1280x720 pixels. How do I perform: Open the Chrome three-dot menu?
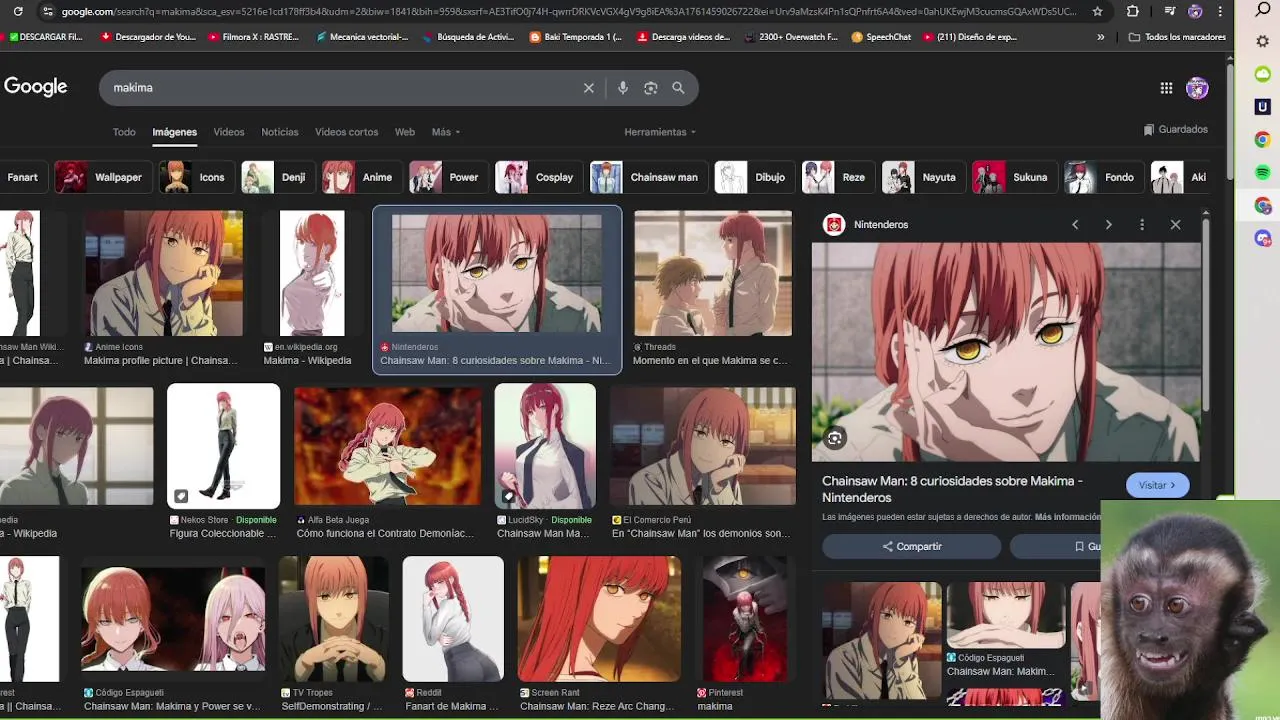(1220, 11)
